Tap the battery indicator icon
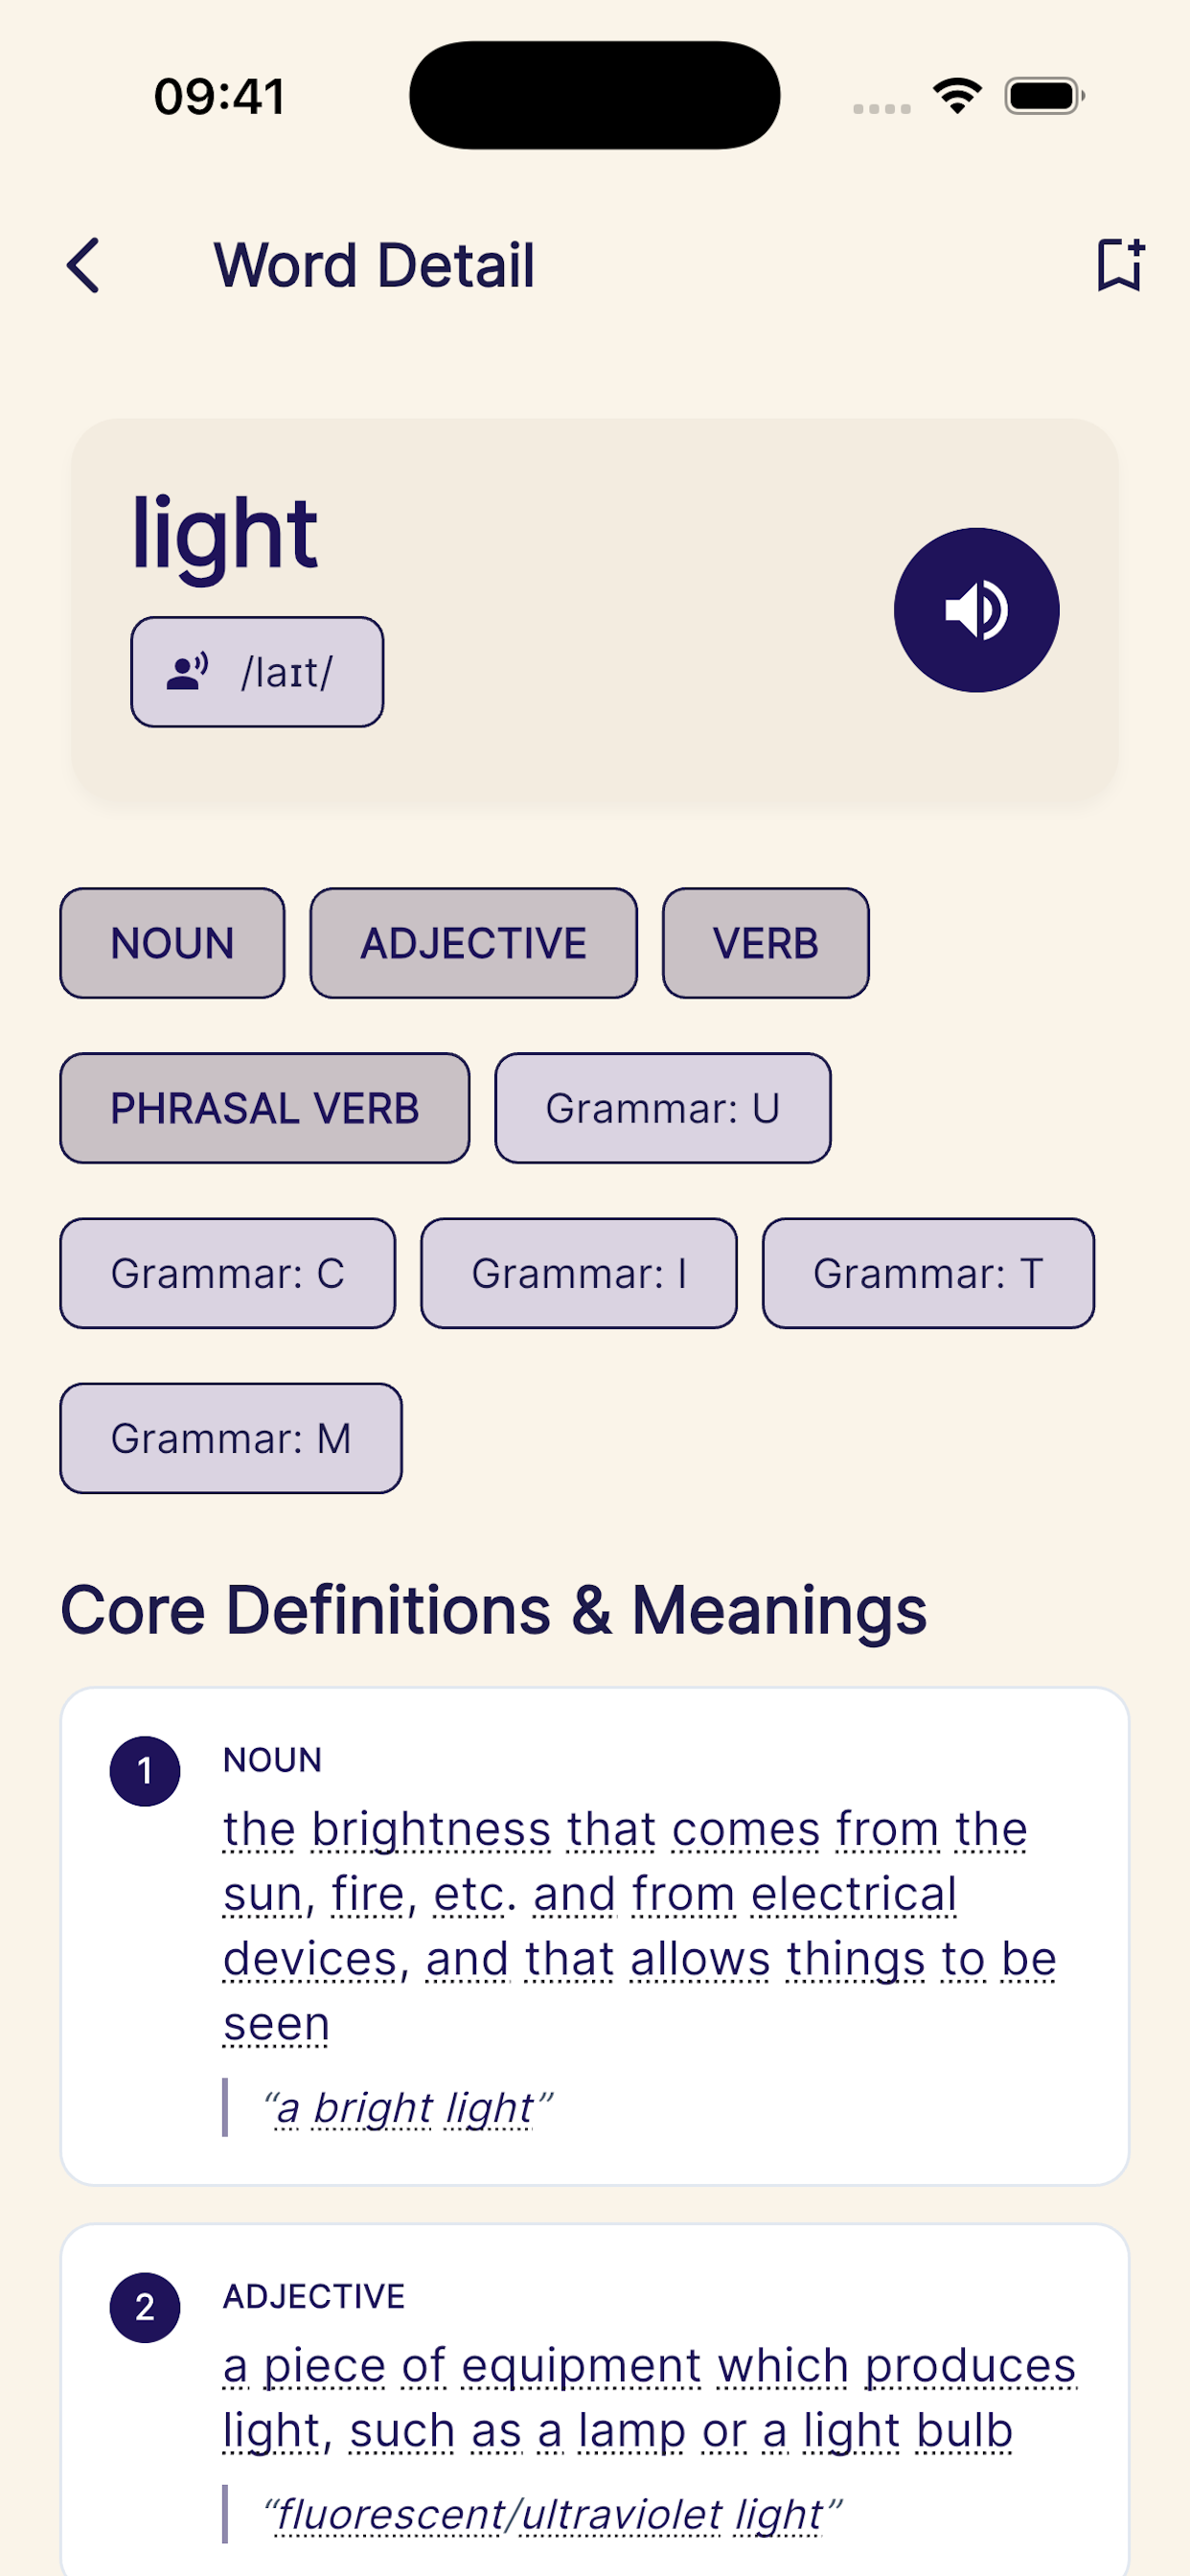Viewport: 1190px width, 2576px height. [1044, 96]
